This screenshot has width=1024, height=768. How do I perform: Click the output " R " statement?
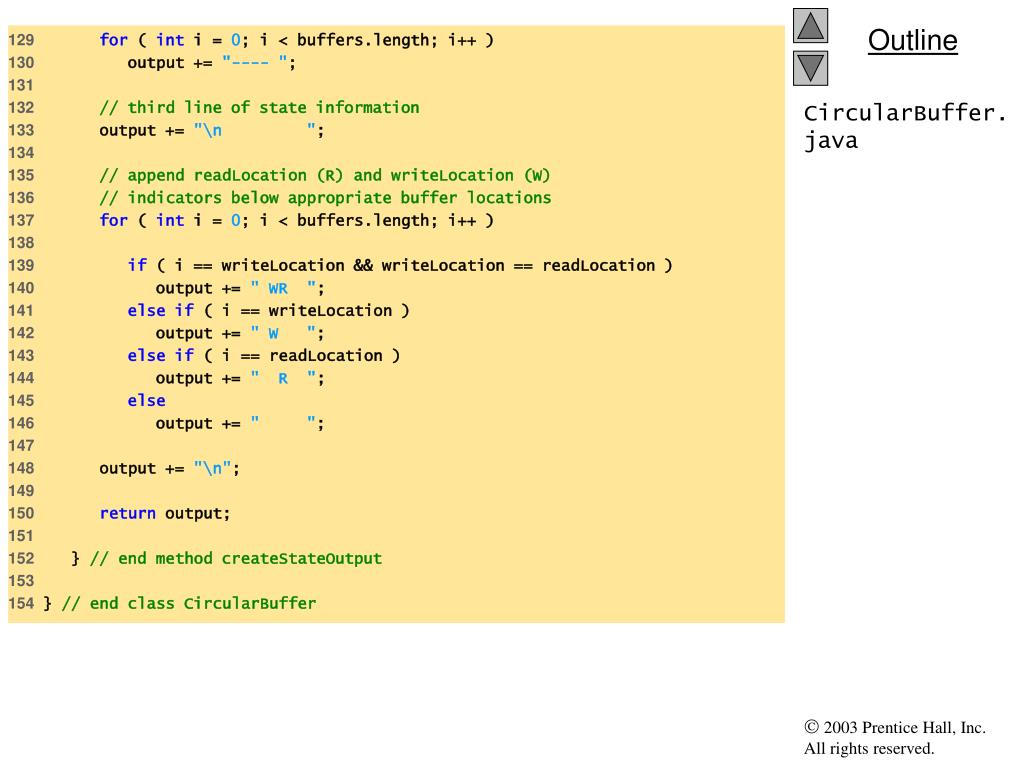point(240,379)
